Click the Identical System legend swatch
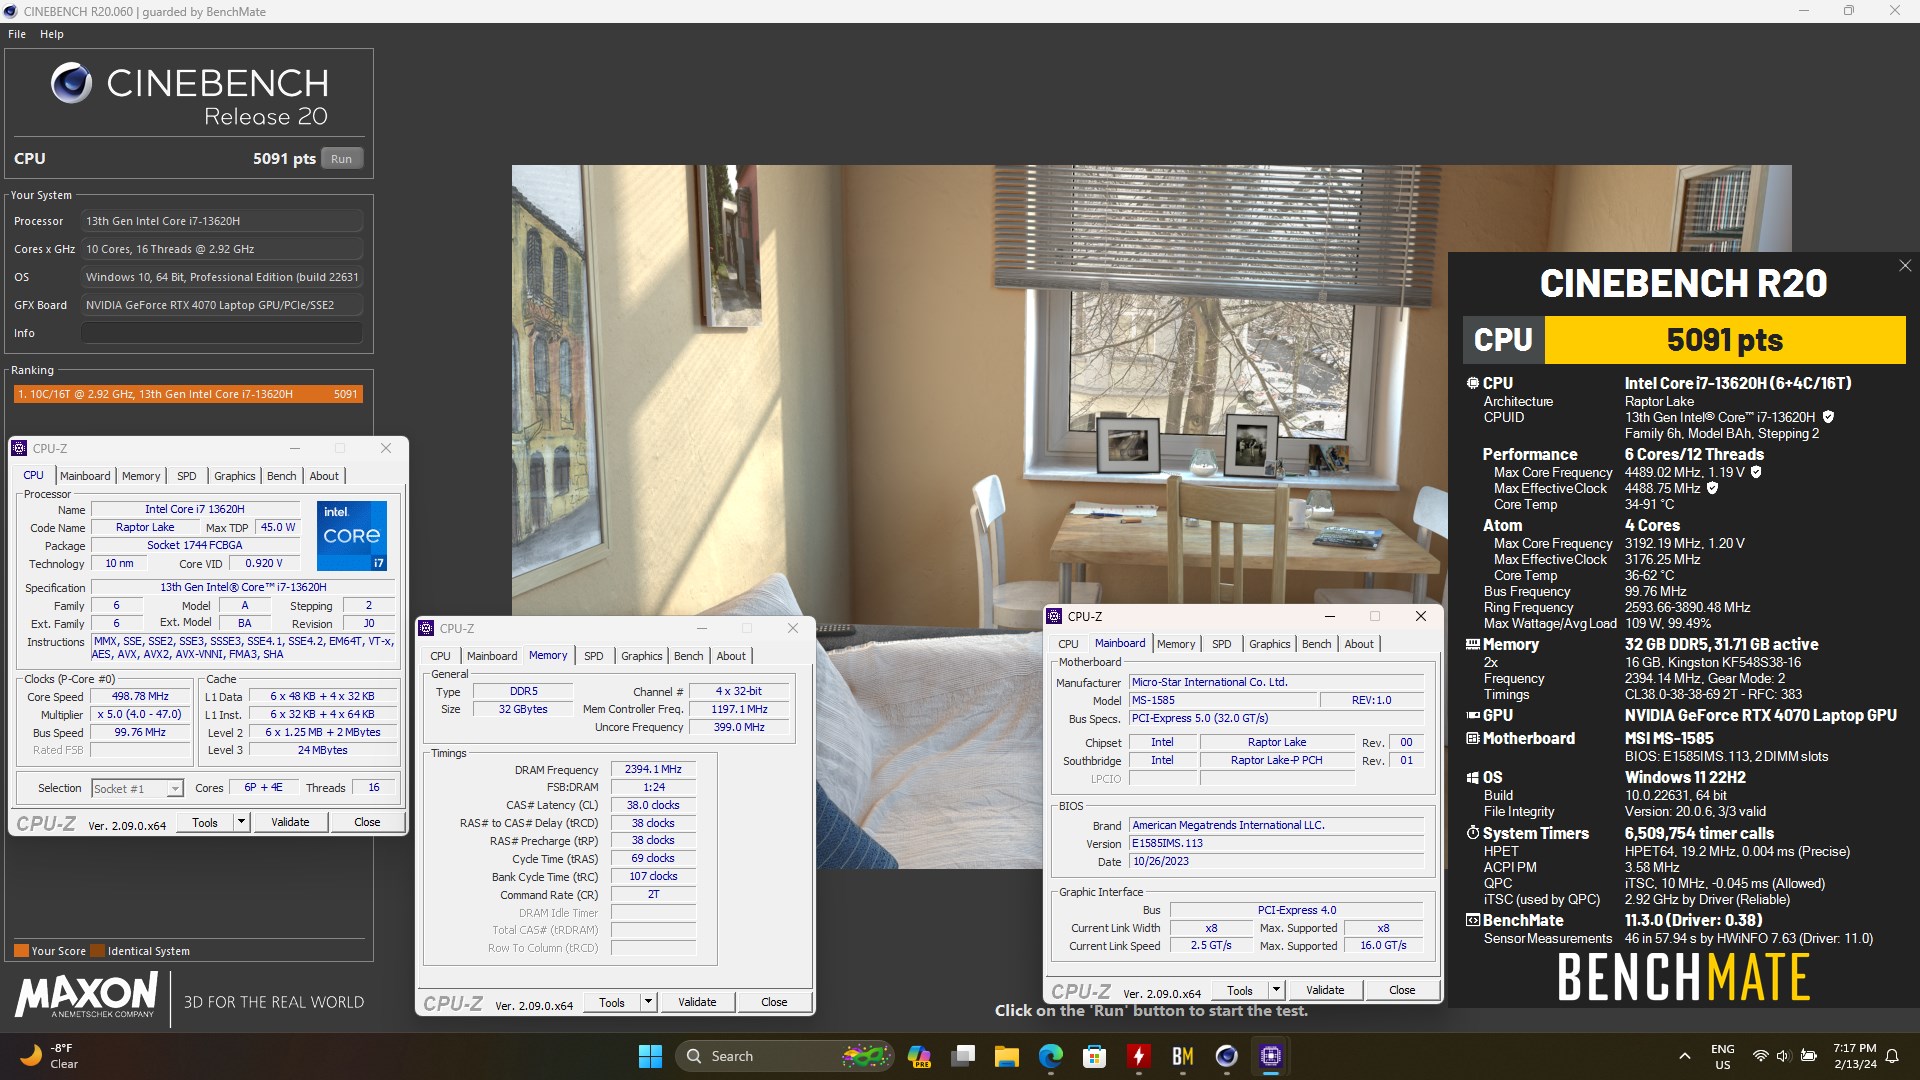The height and width of the screenshot is (1080, 1920). (98, 951)
